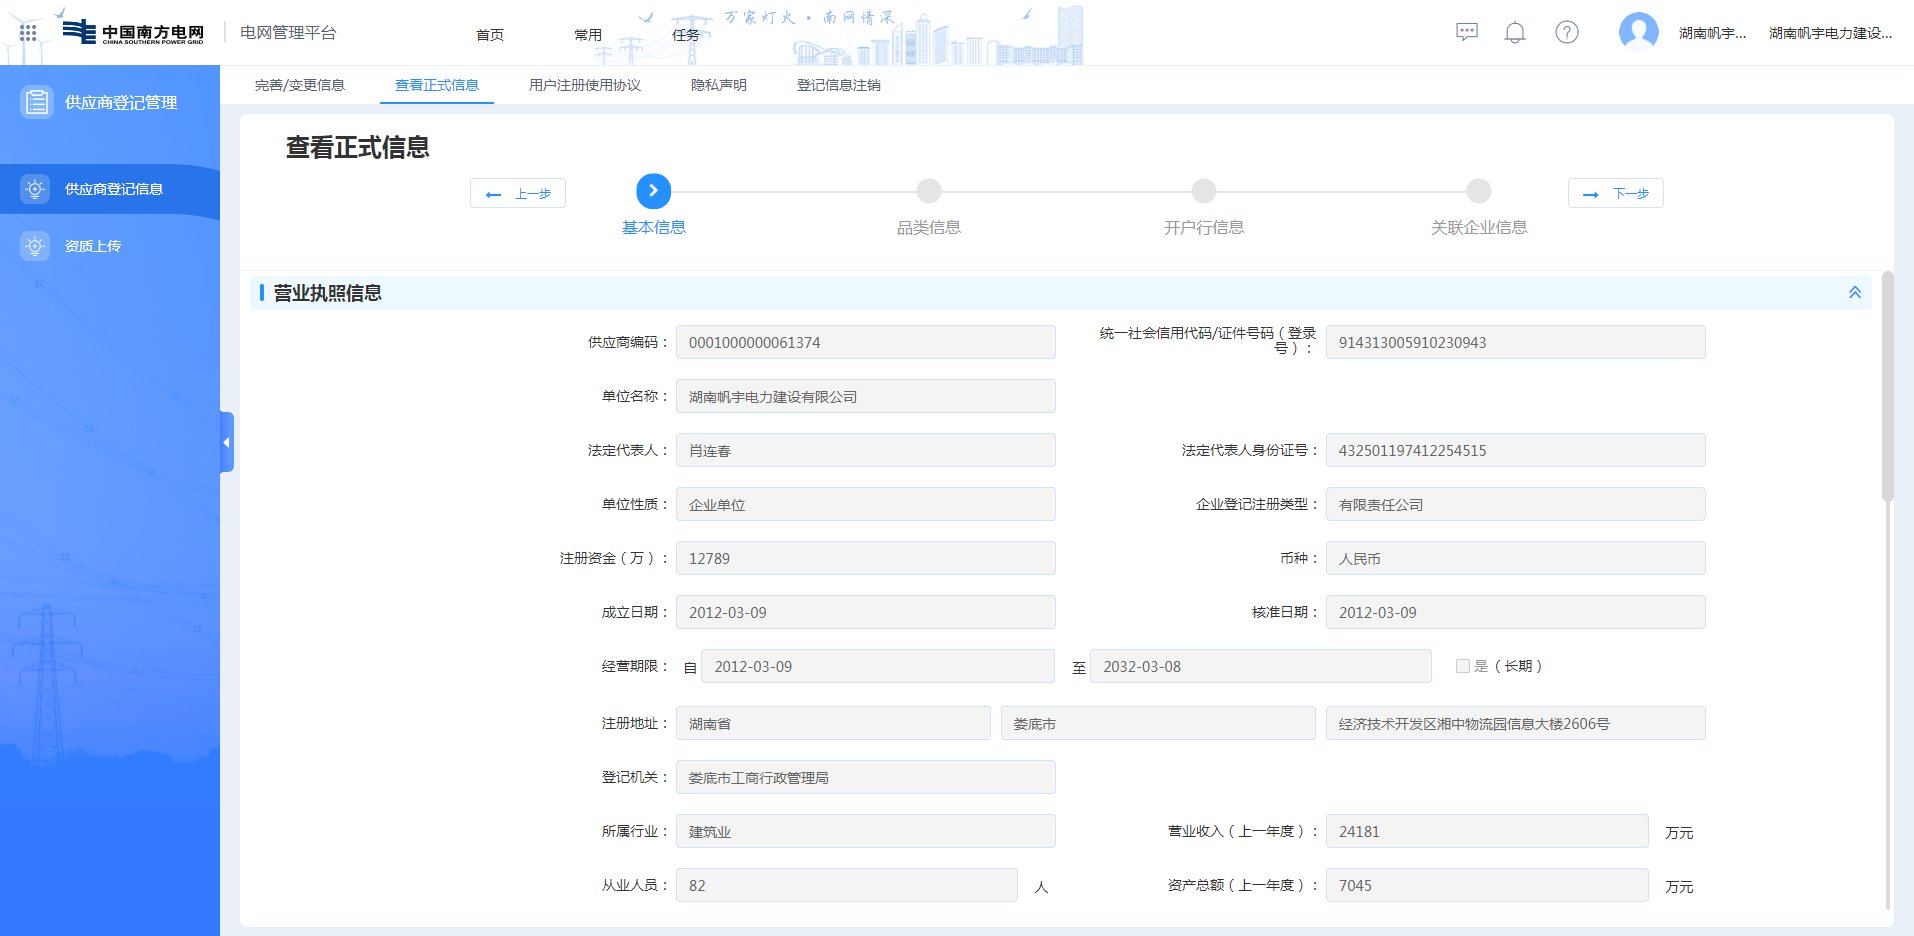The image size is (1914, 936).
Task: Open the messages chat icon
Action: (x=1466, y=32)
